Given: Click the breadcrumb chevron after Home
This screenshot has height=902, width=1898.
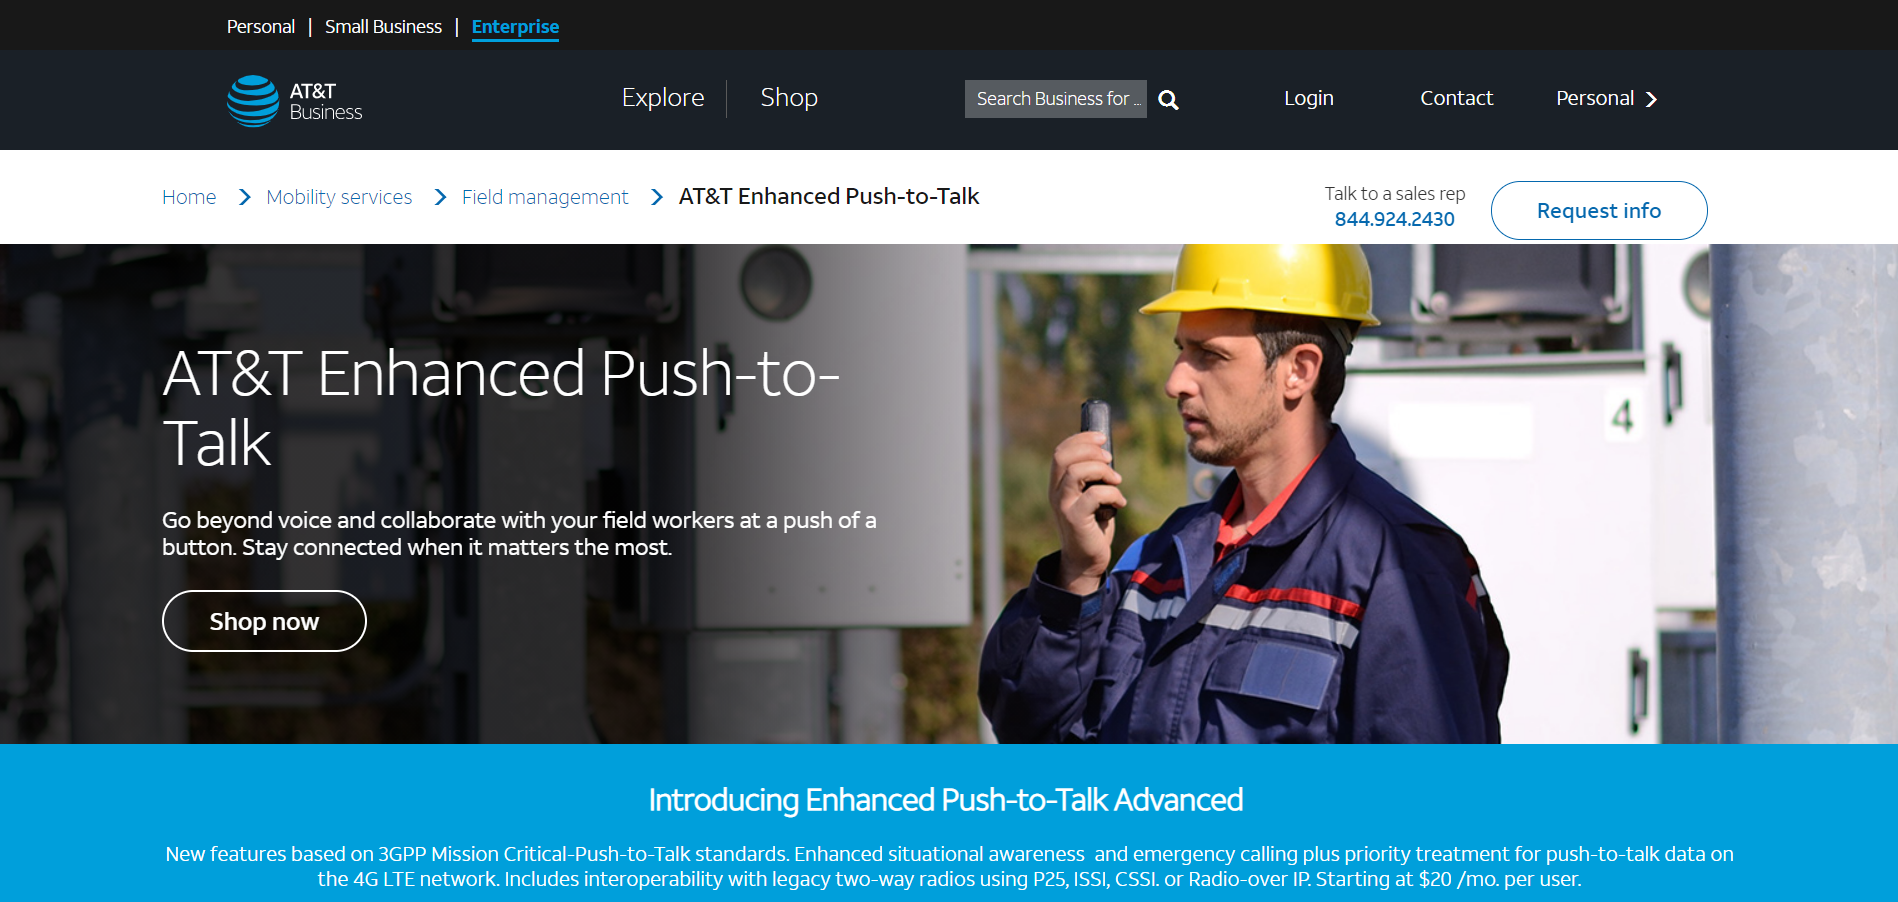Looking at the screenshot, I should click(x=245, y=197).
